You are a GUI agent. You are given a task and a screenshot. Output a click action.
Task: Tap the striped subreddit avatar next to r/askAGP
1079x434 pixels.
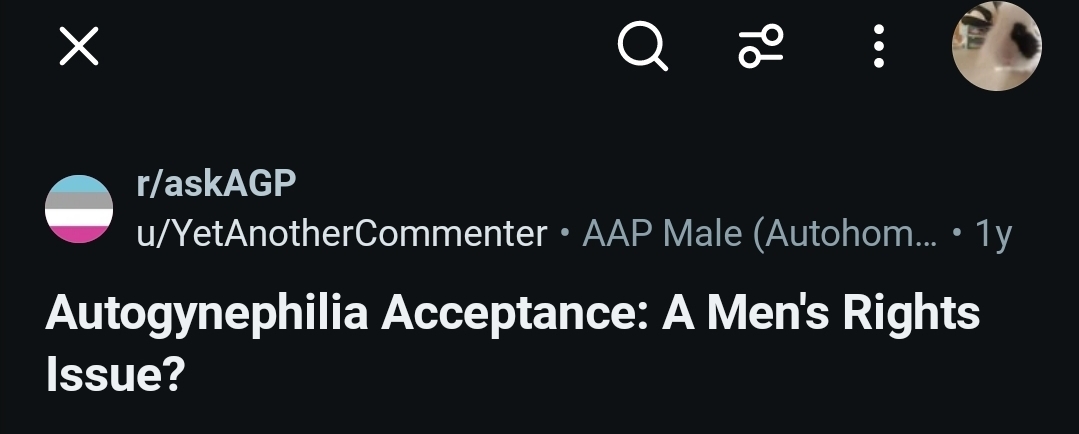pyautogui.click(x=80, y=209)
